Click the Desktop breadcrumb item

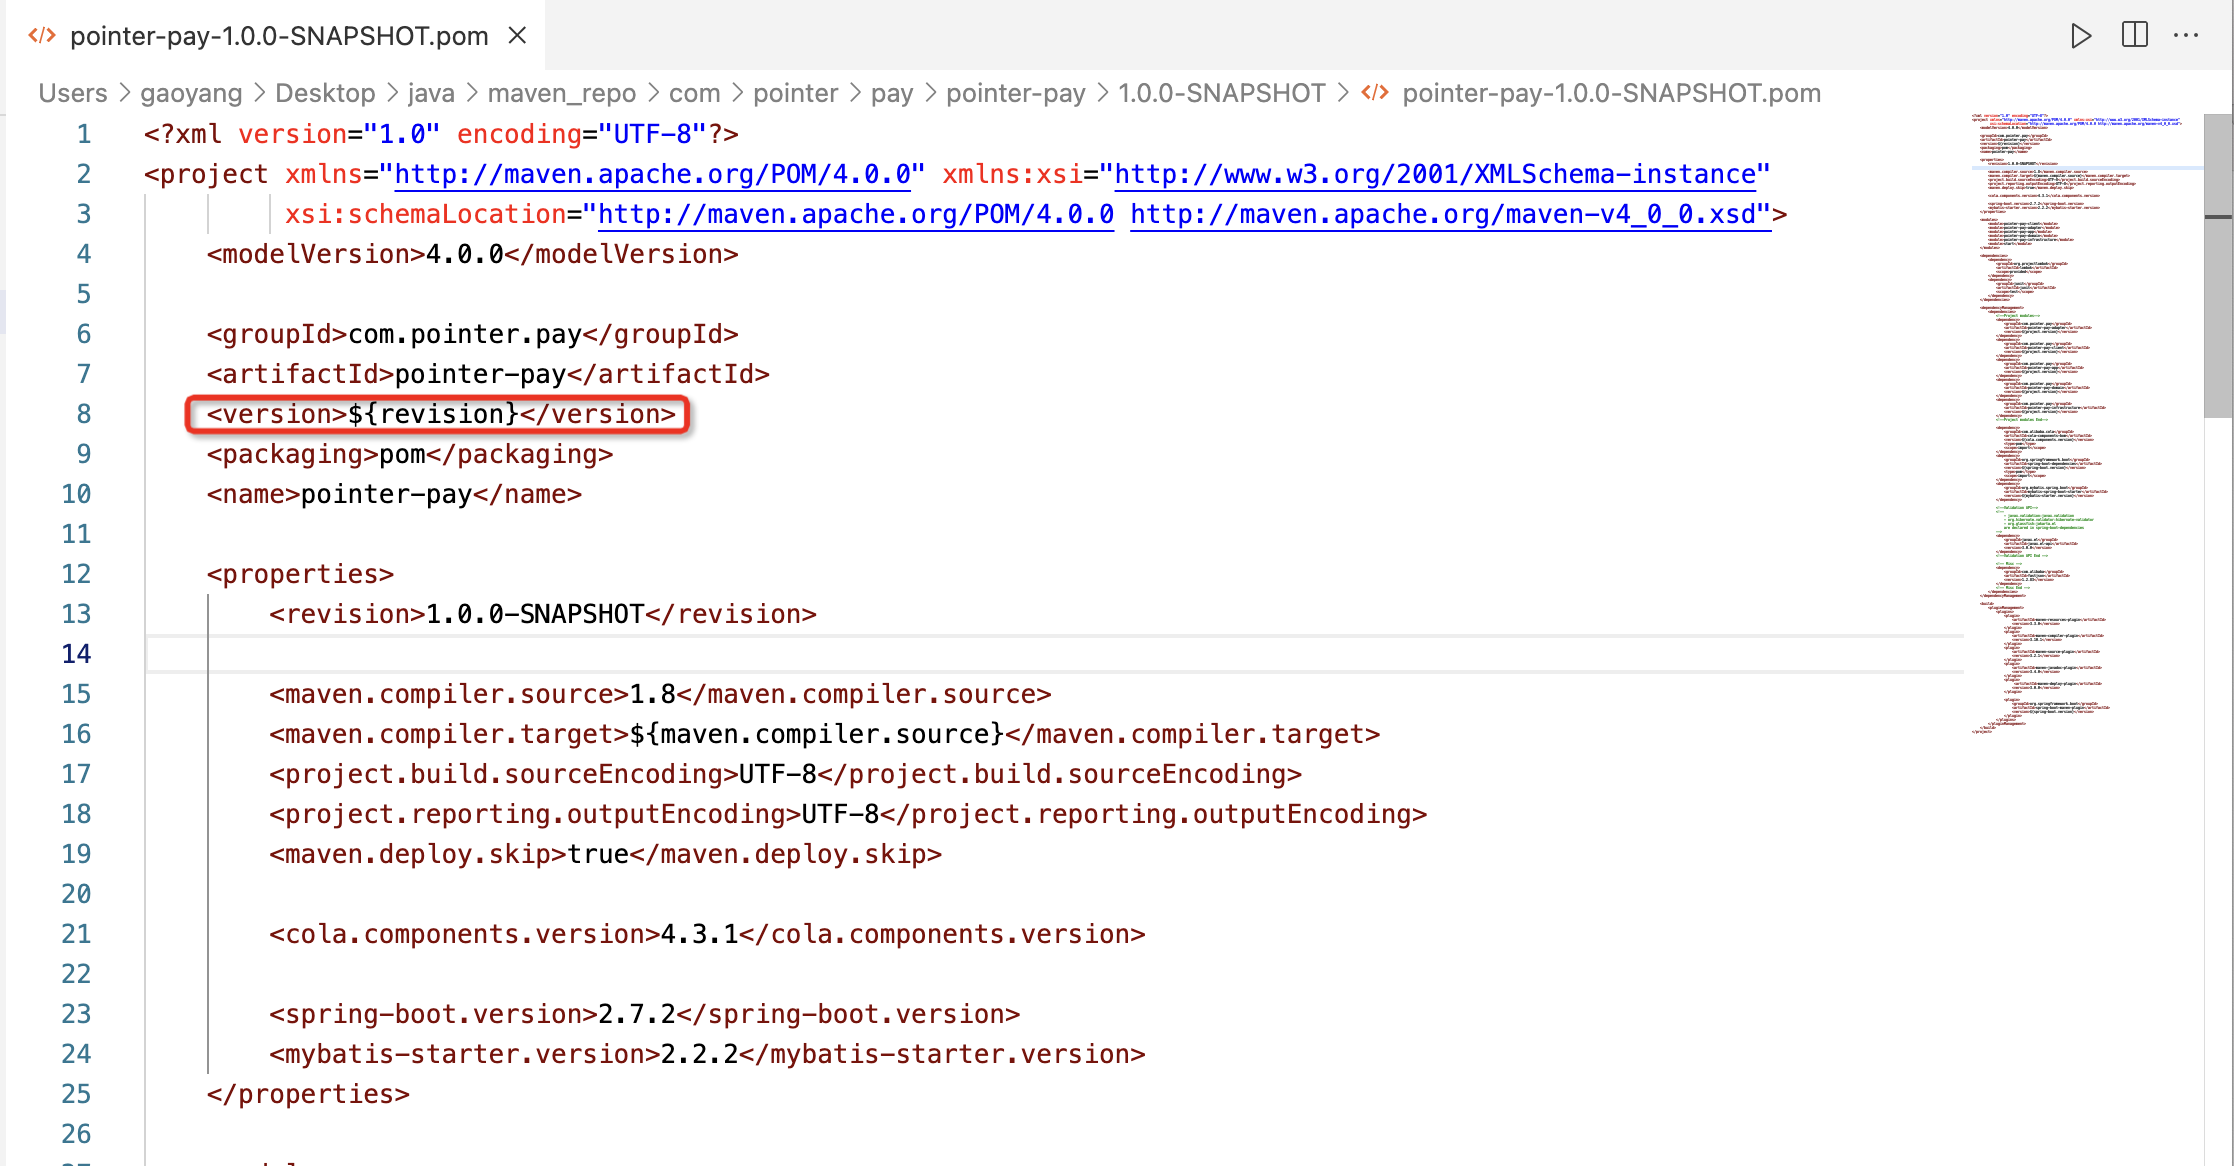(x=325, y=92)
